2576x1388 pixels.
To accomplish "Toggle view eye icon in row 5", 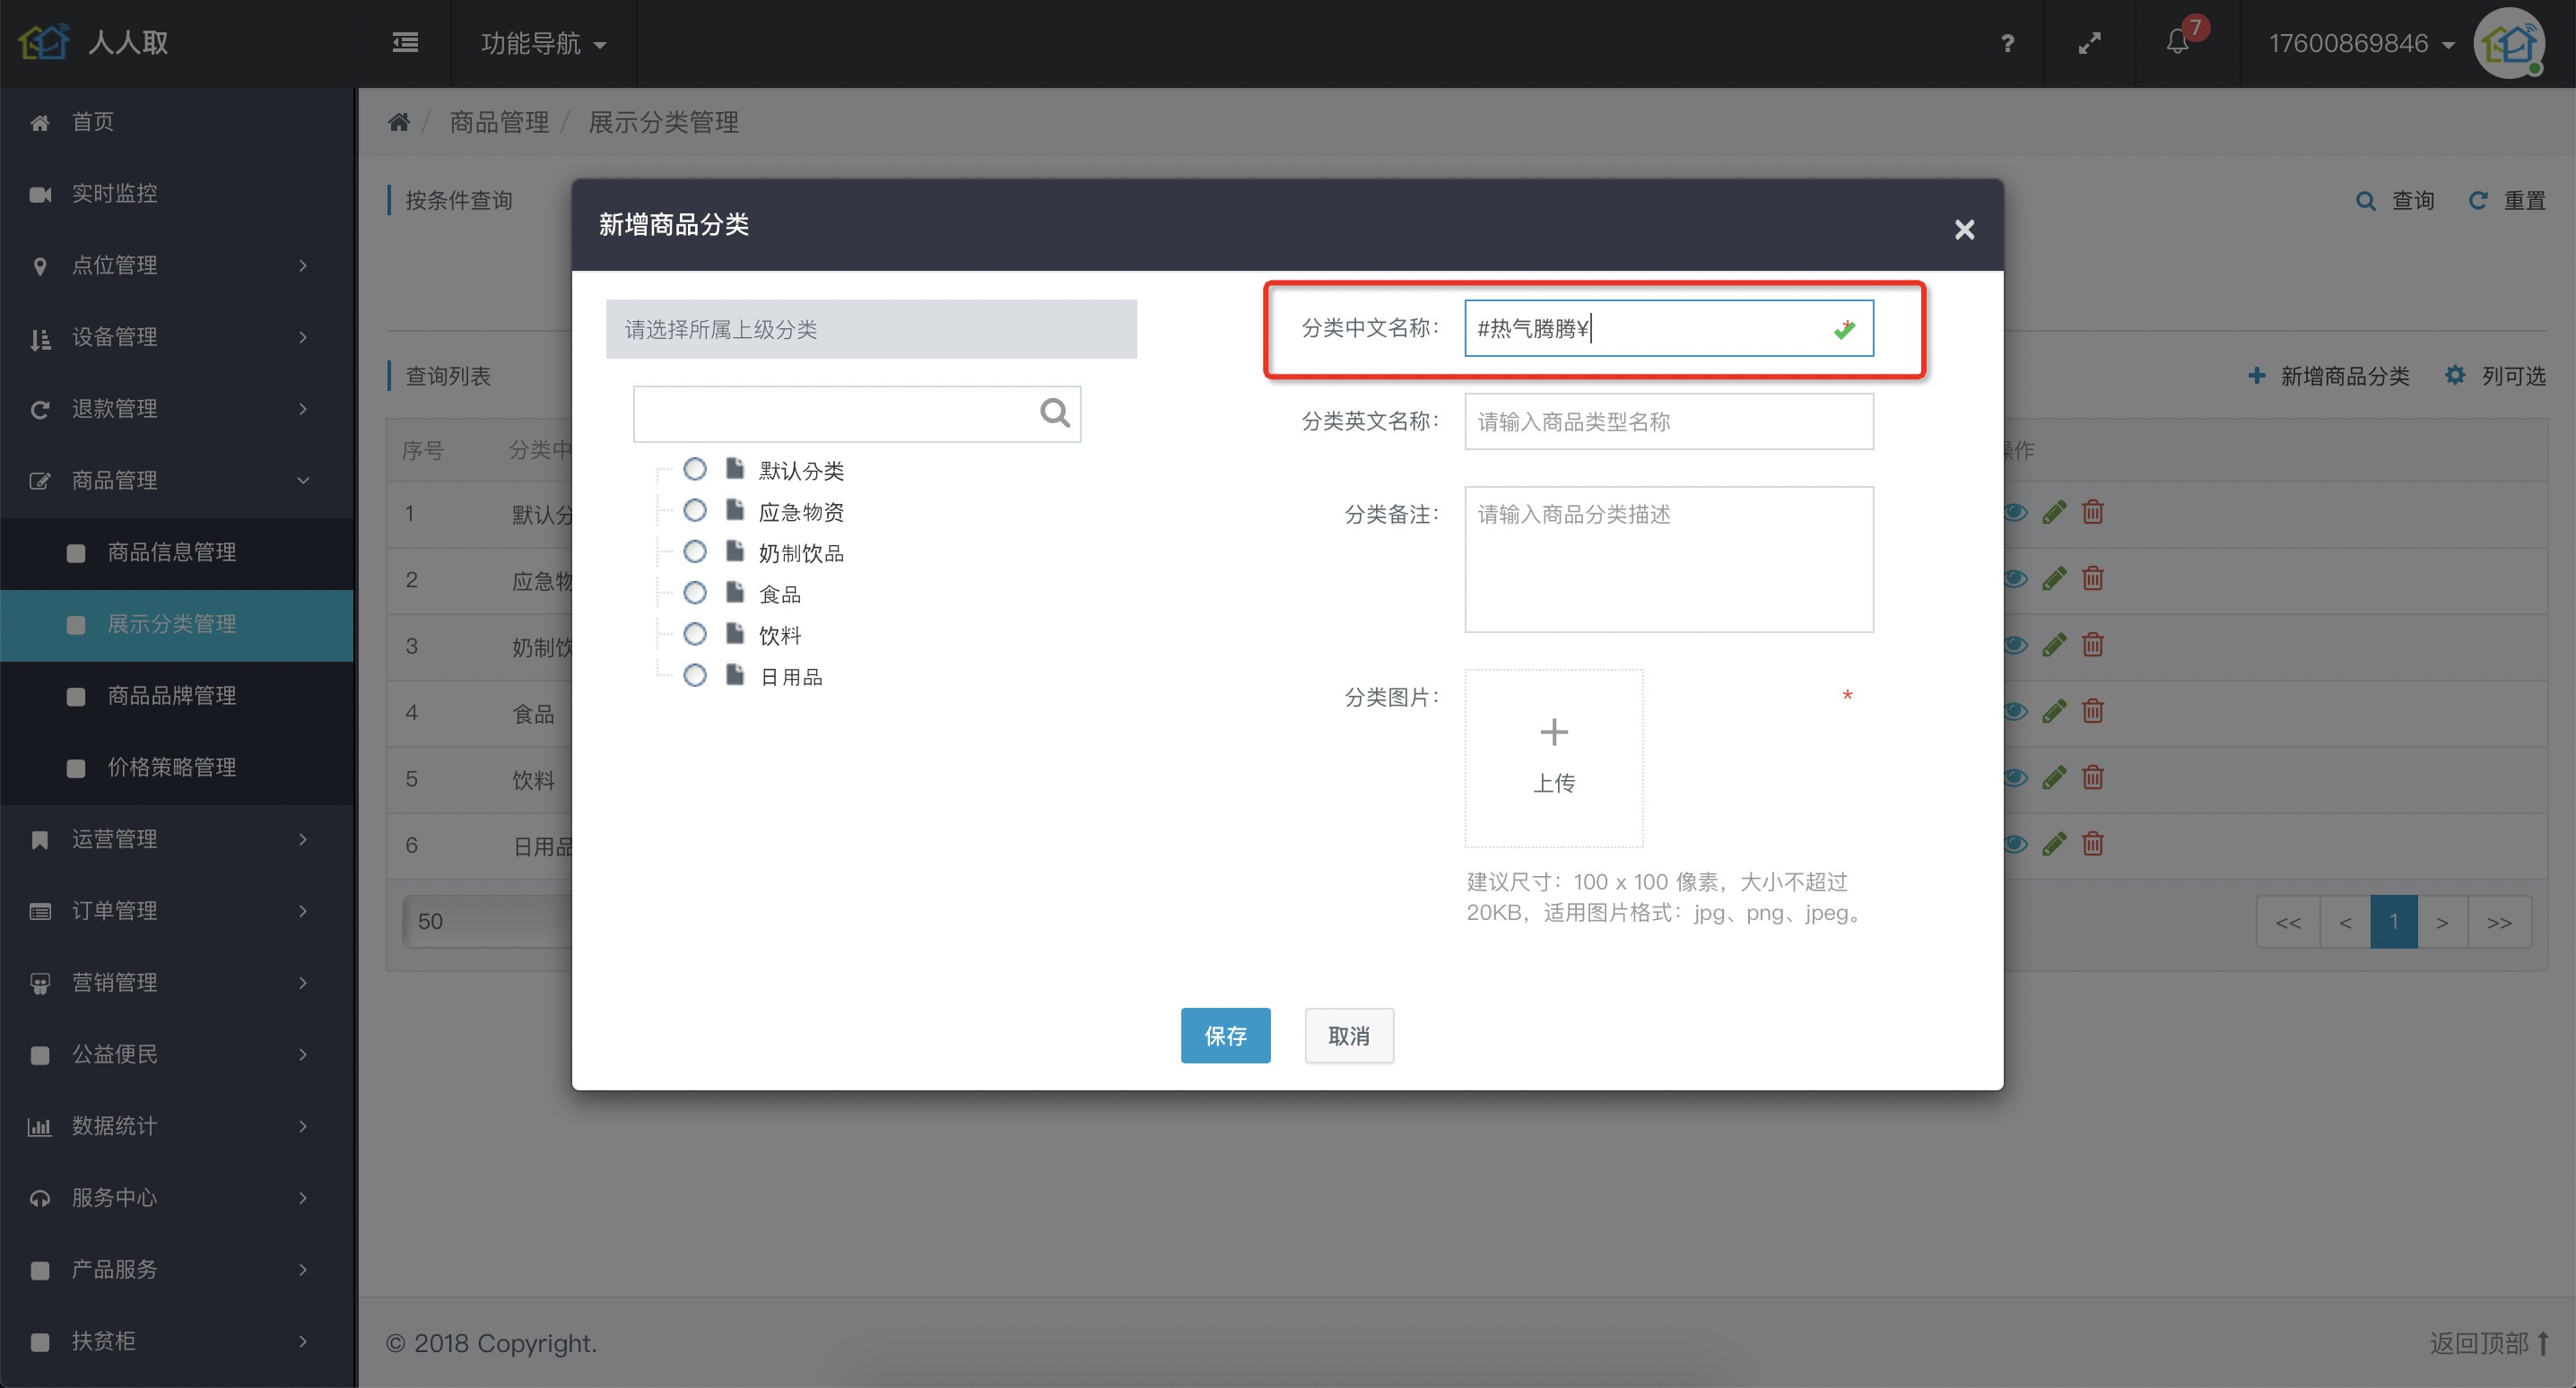I will (x=2016, y=778).
